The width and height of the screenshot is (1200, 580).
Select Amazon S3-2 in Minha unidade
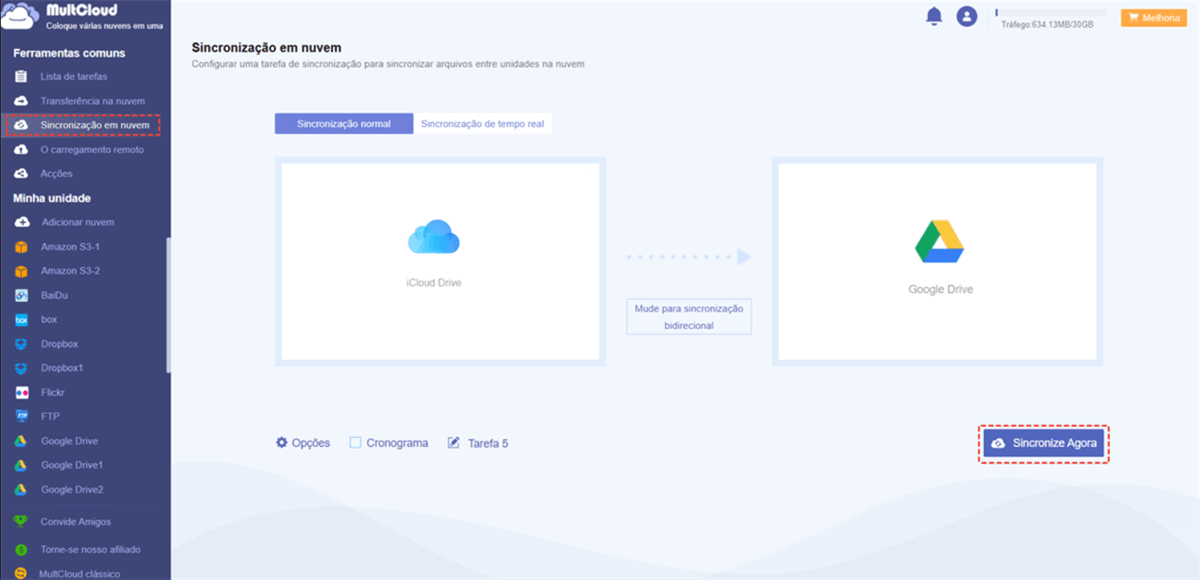70,271
